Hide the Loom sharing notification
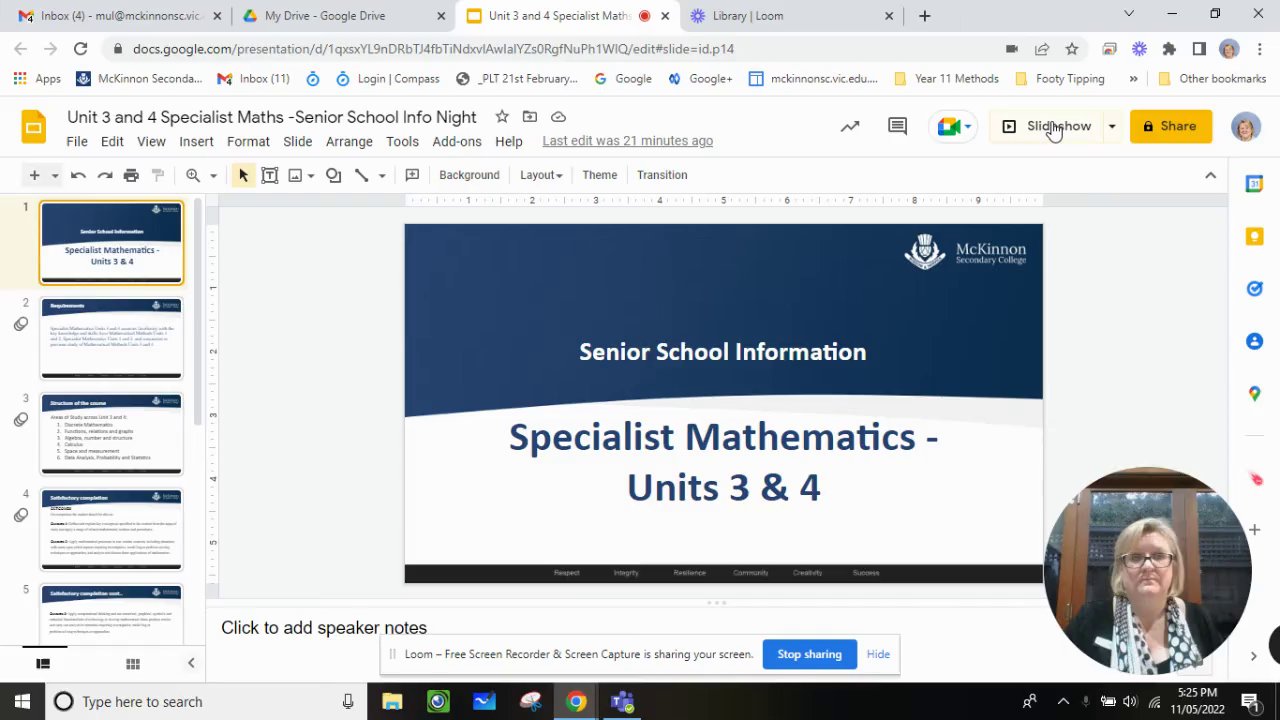 [878, 654]
